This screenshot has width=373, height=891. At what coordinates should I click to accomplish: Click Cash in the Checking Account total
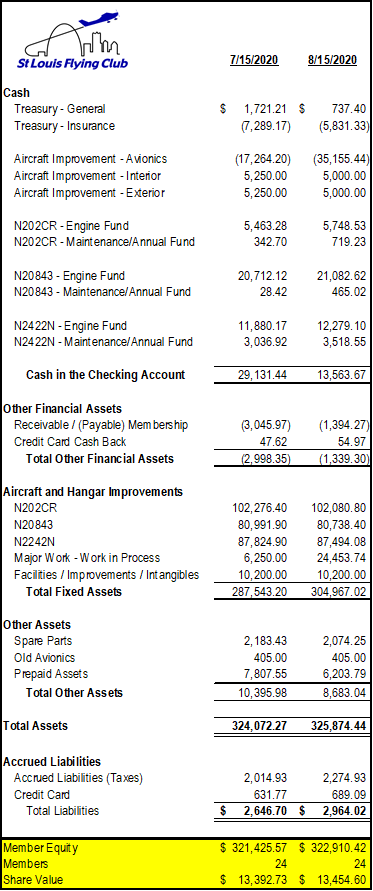[x=105, y=374]
